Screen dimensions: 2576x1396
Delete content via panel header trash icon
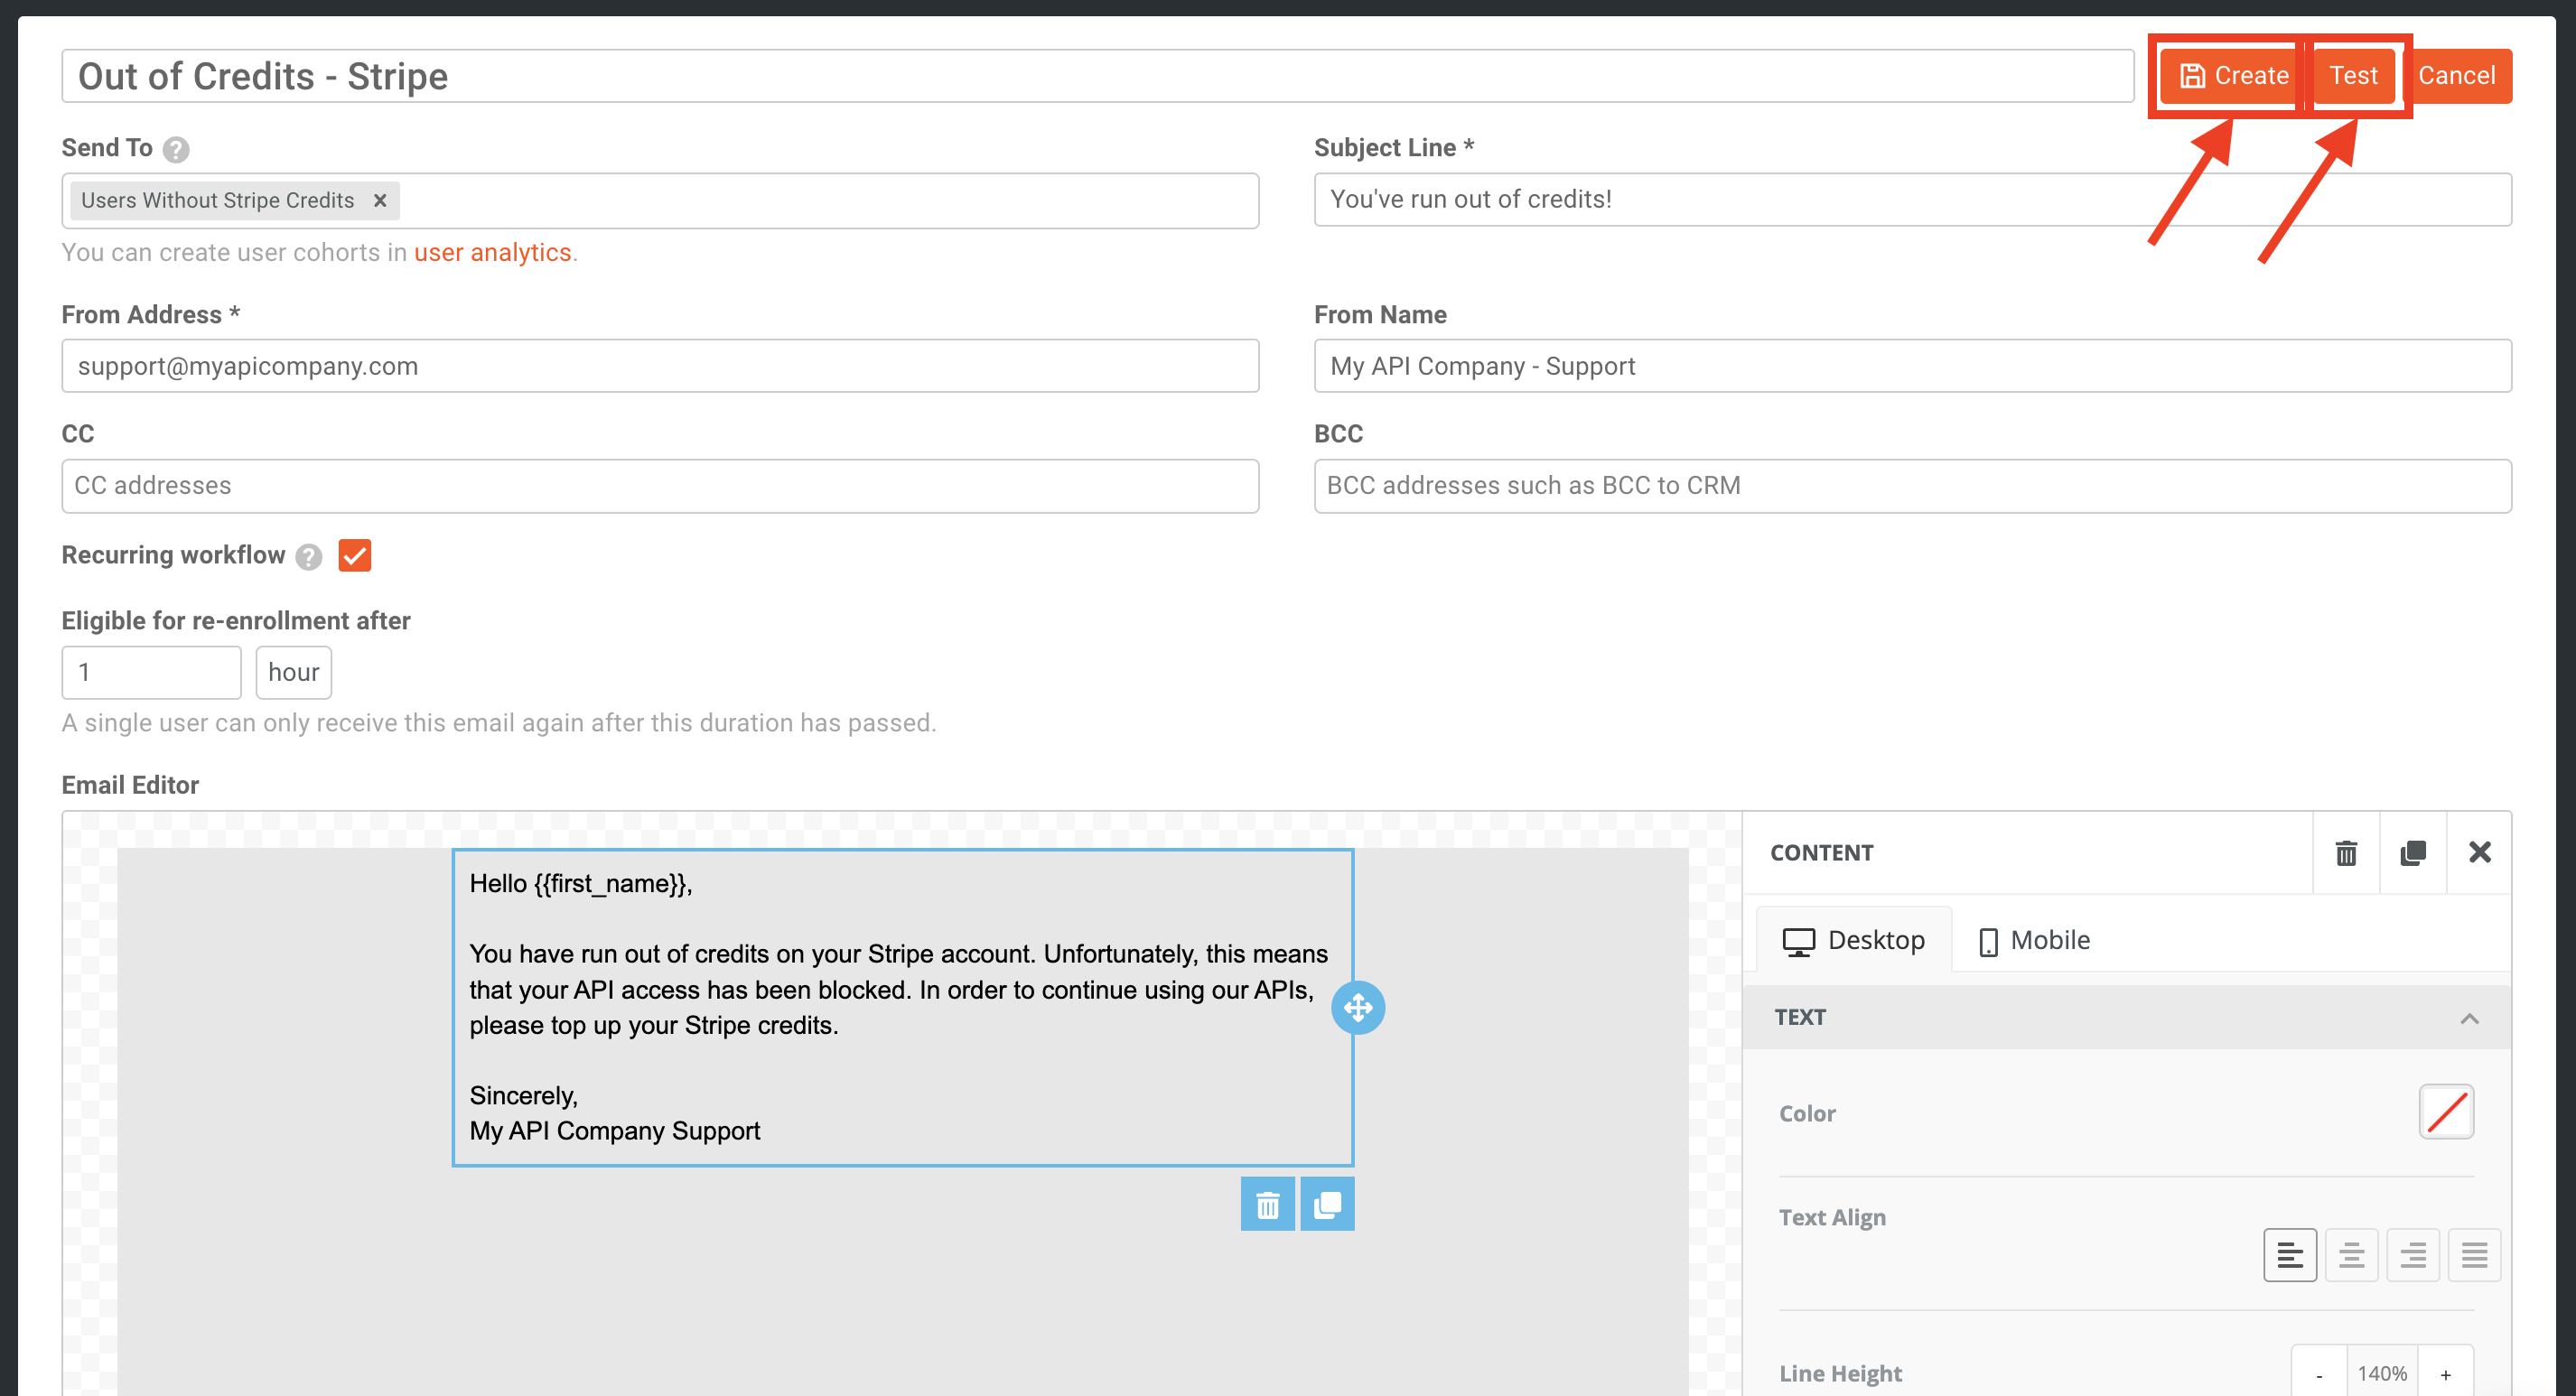point(2345,853)
